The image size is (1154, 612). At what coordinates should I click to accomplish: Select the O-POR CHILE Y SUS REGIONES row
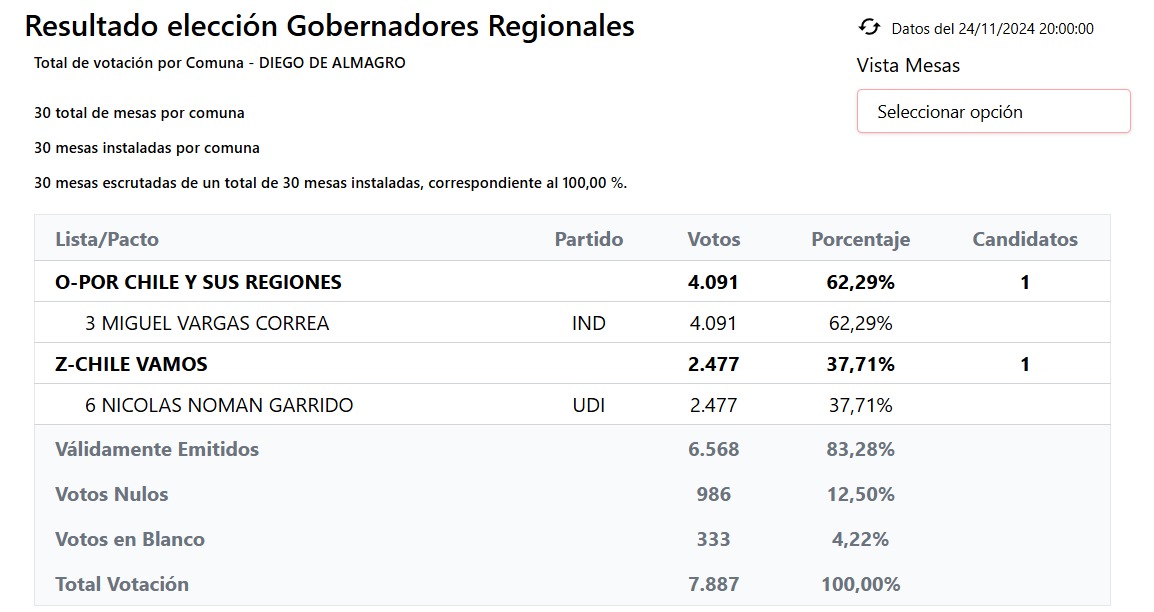click(x=572, y=282)
